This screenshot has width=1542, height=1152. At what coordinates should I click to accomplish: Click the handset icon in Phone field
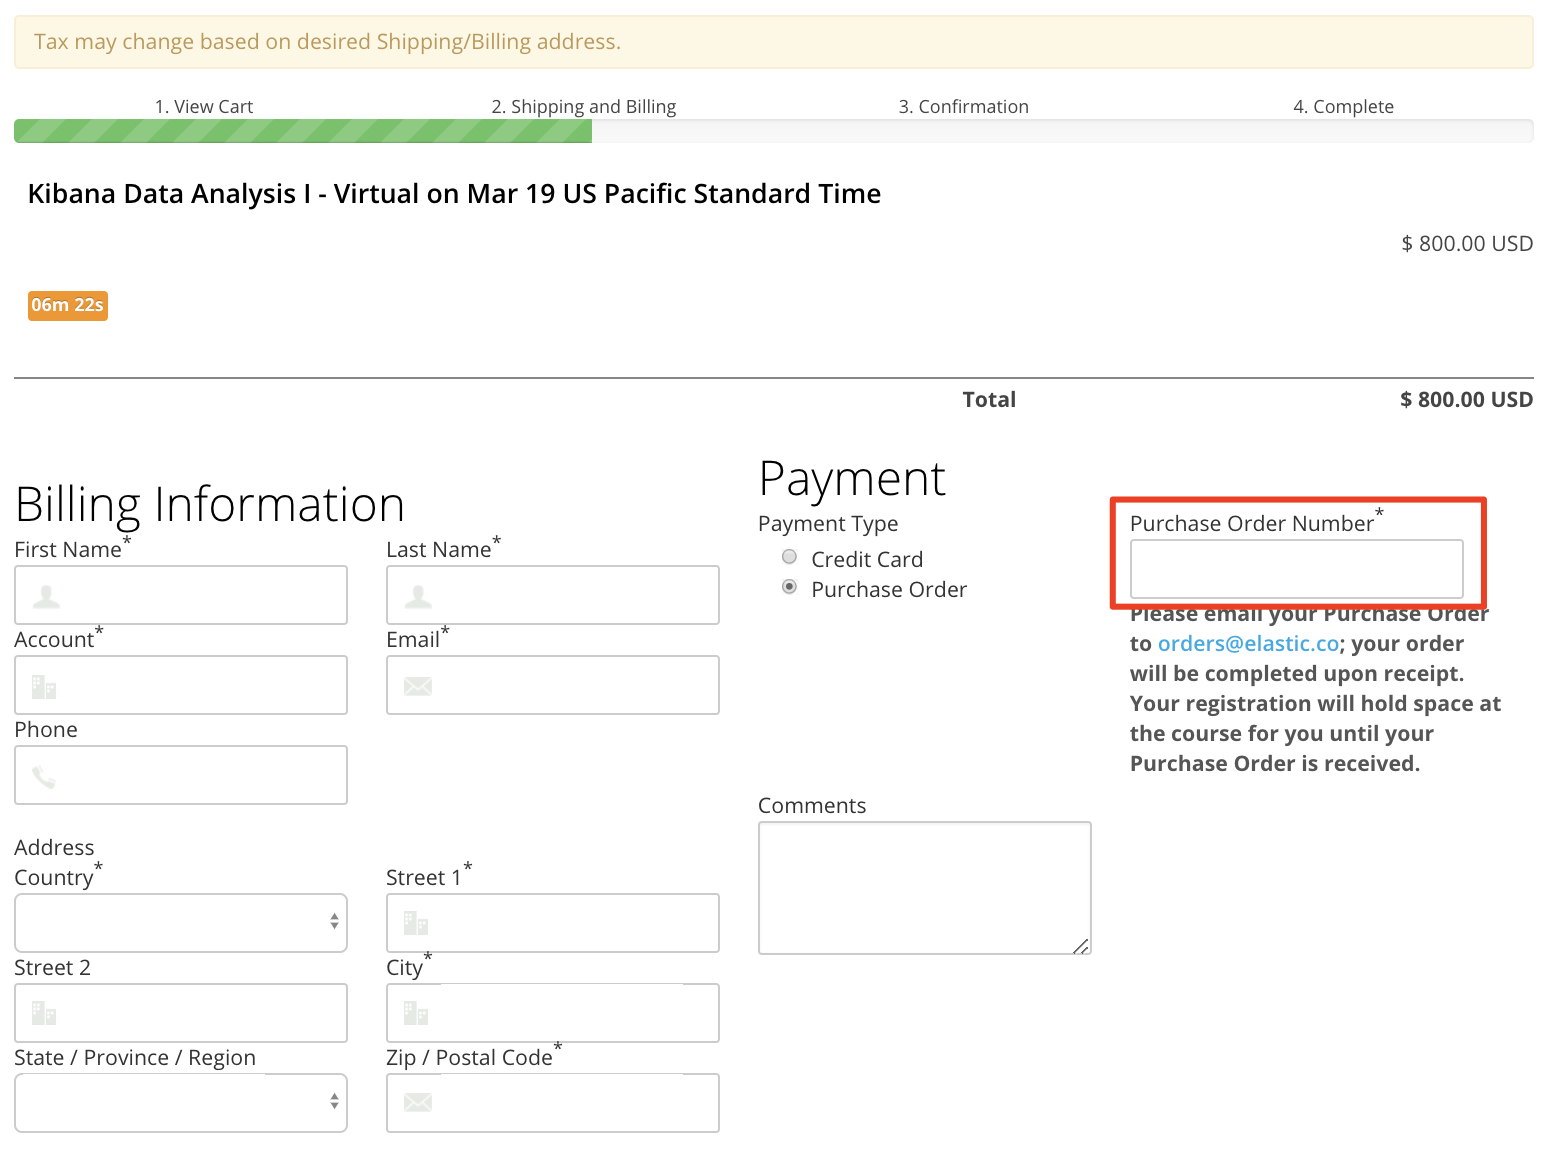(44, 777)
